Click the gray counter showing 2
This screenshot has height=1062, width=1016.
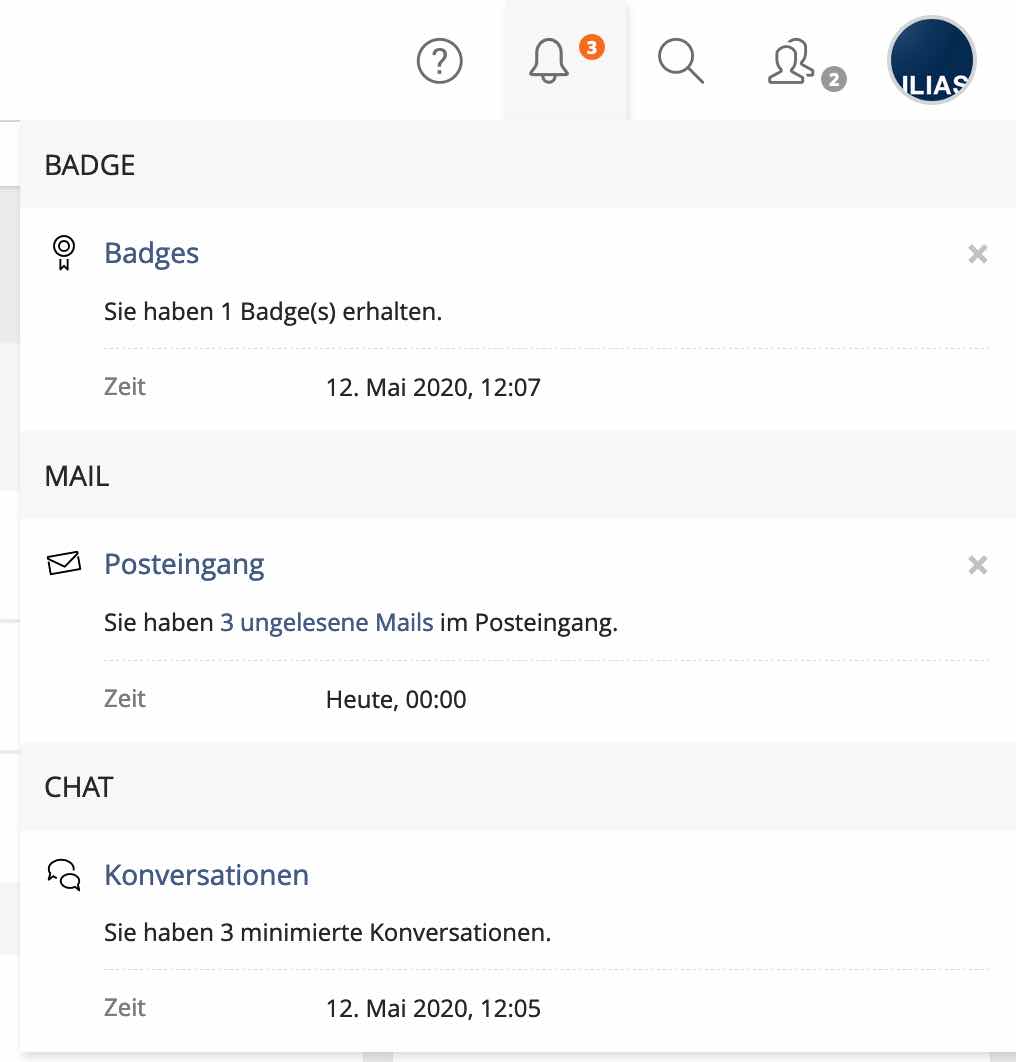(834, 79)
